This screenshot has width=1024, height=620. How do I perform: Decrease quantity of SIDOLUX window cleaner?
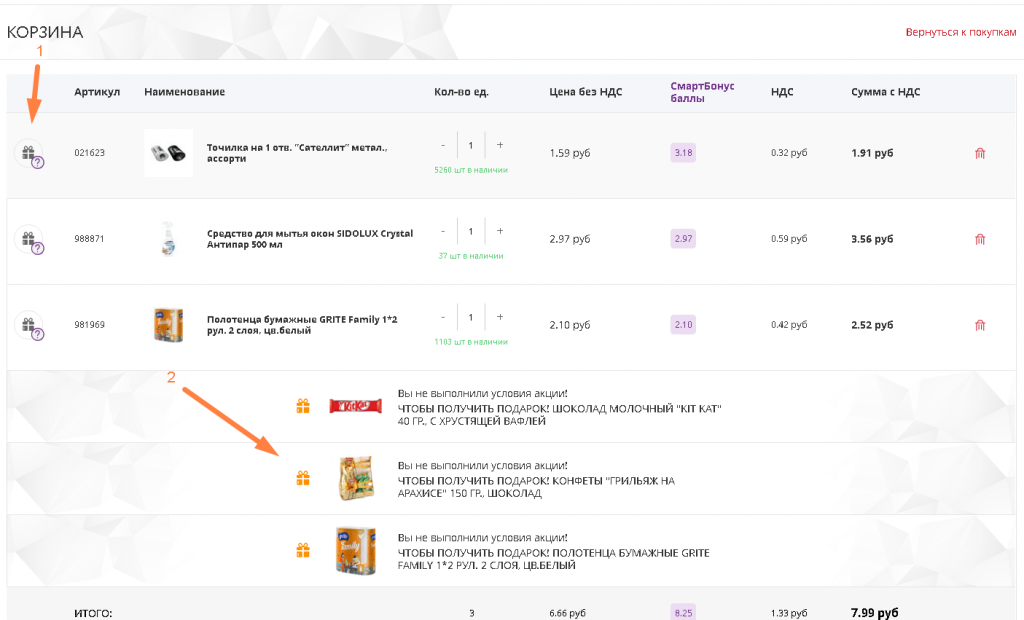click(443, 231)
